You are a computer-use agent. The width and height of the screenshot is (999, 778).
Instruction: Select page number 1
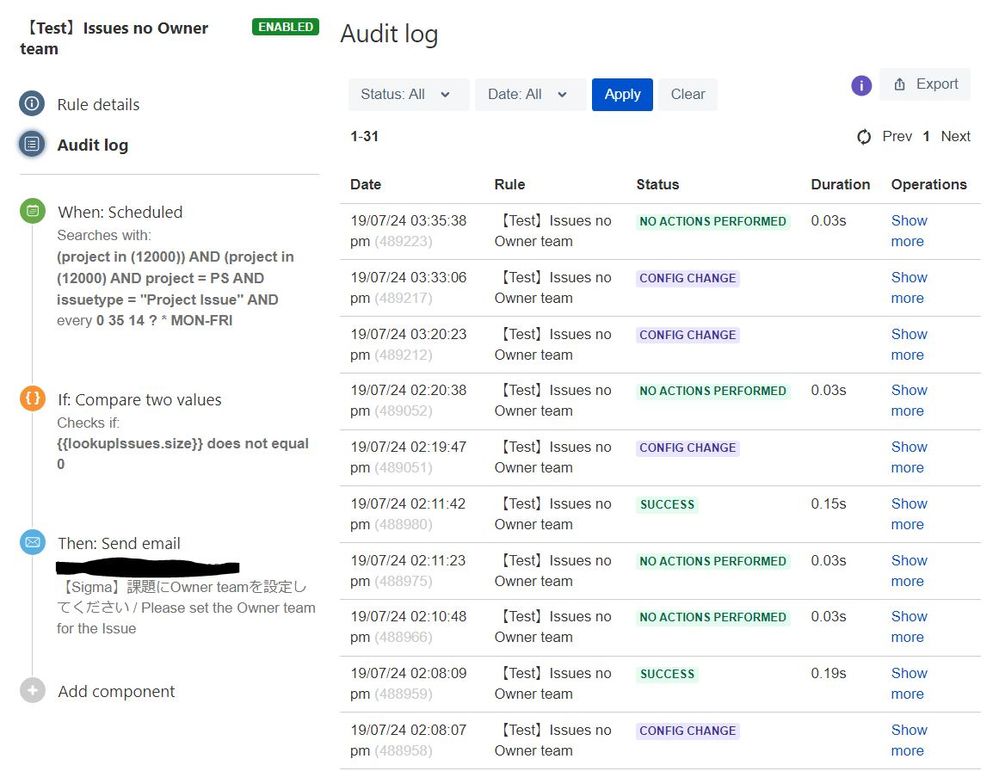pyautogui.click(x=926, y=136)
